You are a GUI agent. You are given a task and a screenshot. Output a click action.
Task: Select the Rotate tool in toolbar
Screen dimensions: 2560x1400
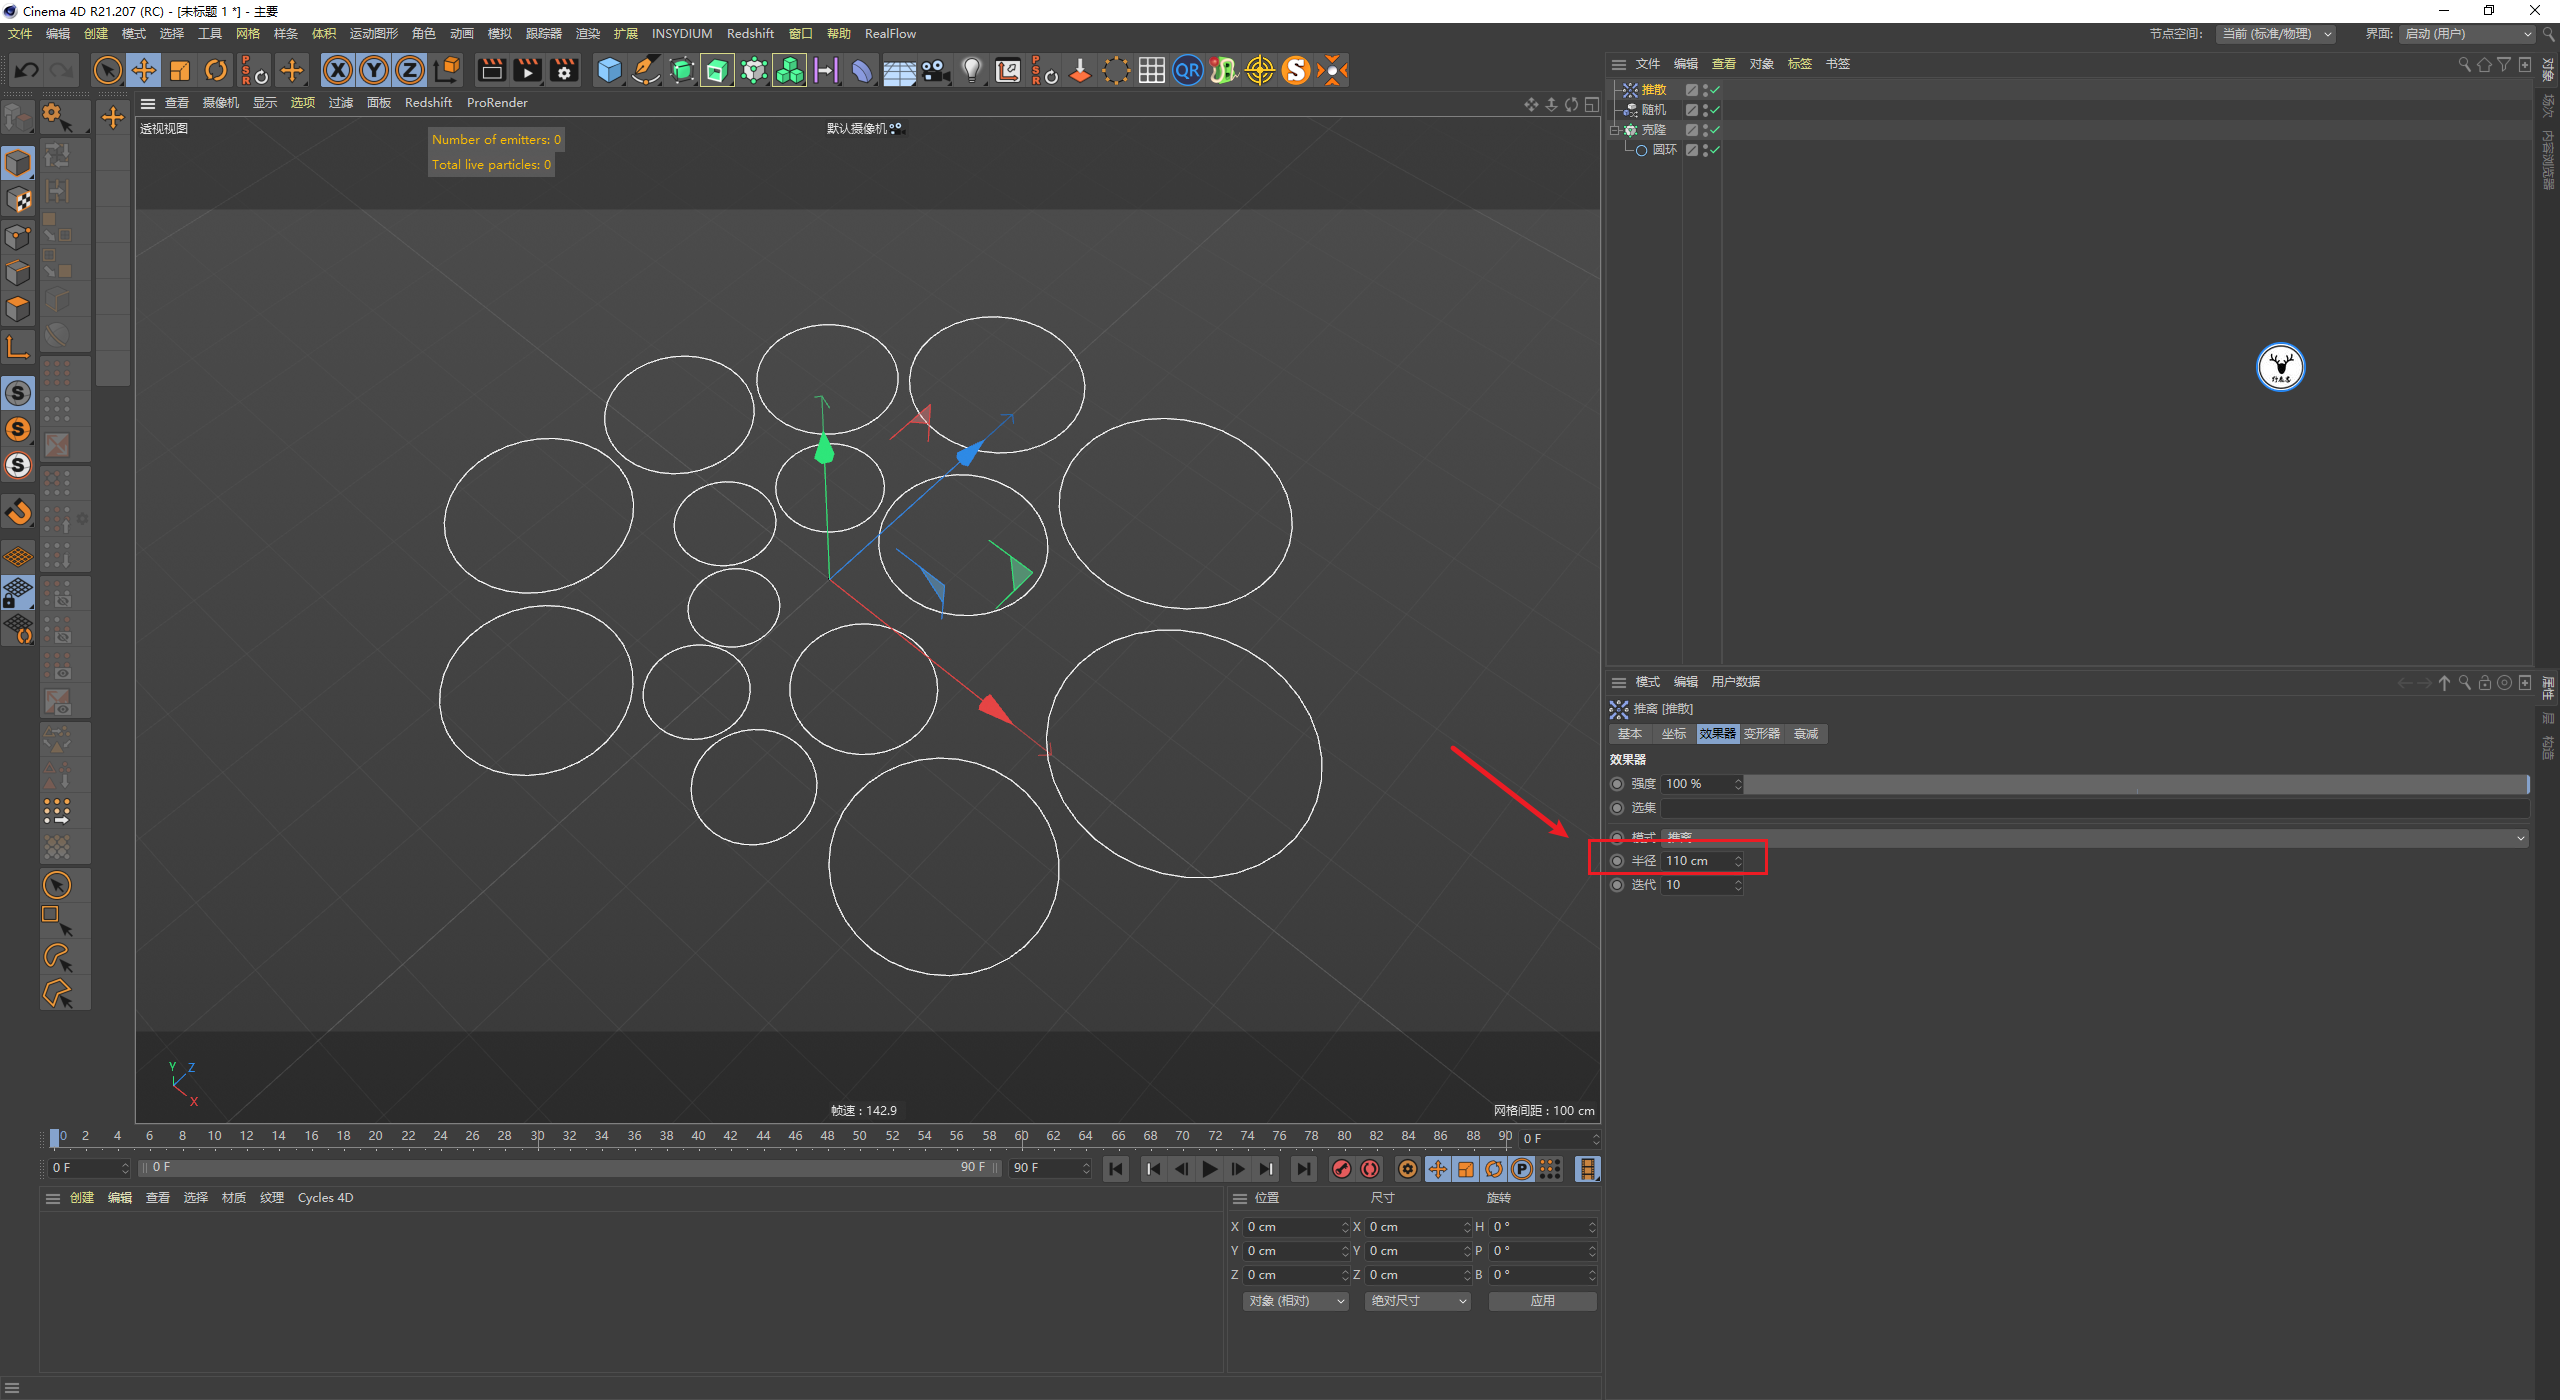[216, 70]
